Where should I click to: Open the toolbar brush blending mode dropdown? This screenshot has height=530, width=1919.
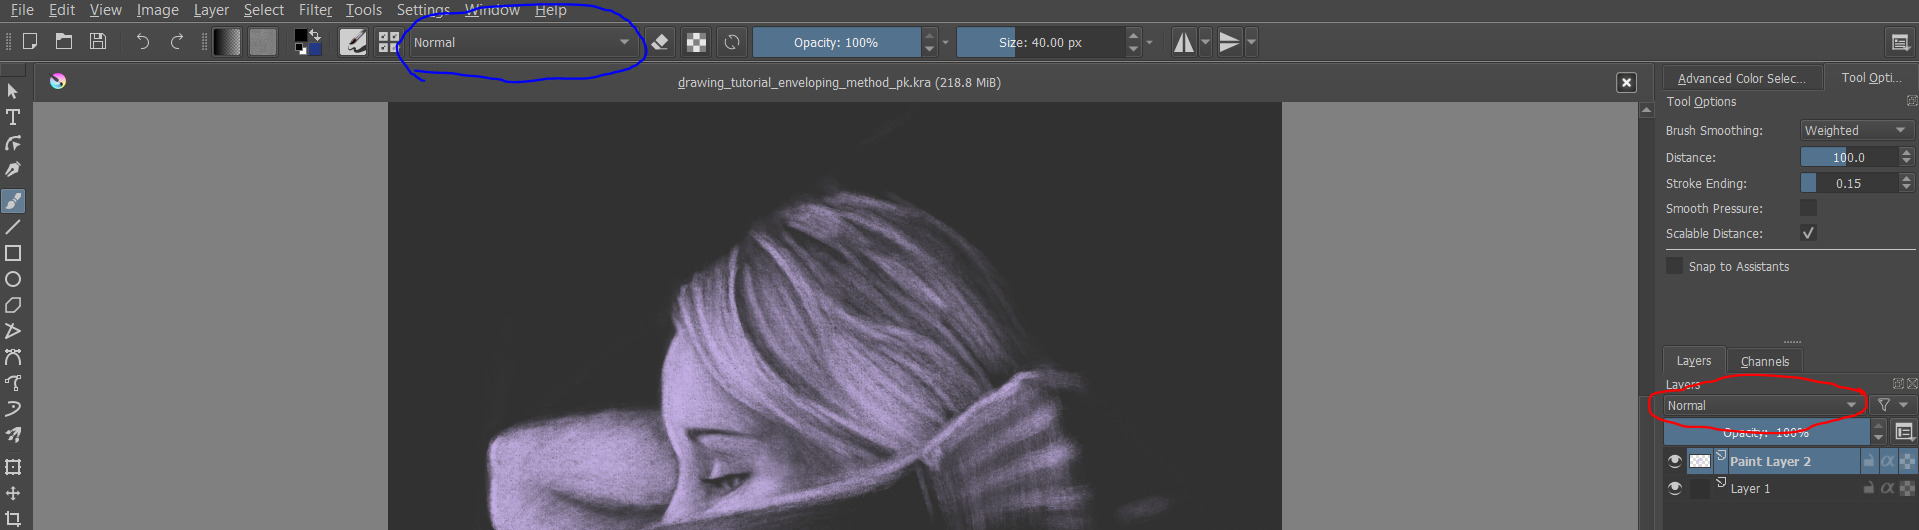click(x=521, y=42)
